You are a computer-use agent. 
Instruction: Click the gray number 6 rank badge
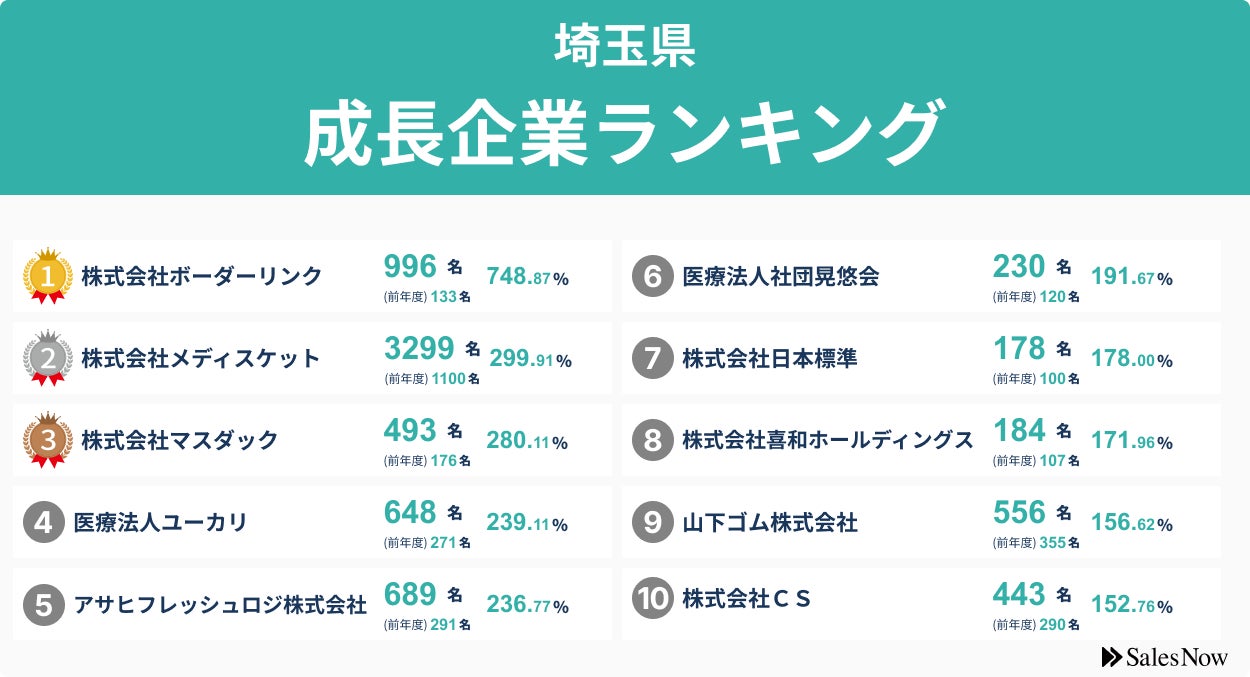(x=652, y=276)
